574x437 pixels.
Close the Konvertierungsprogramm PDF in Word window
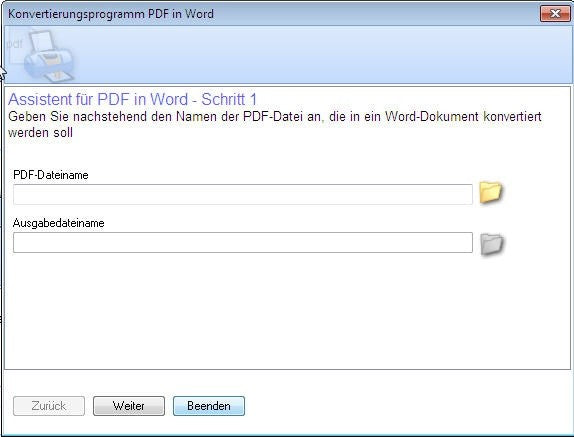(x=555, y=14)
